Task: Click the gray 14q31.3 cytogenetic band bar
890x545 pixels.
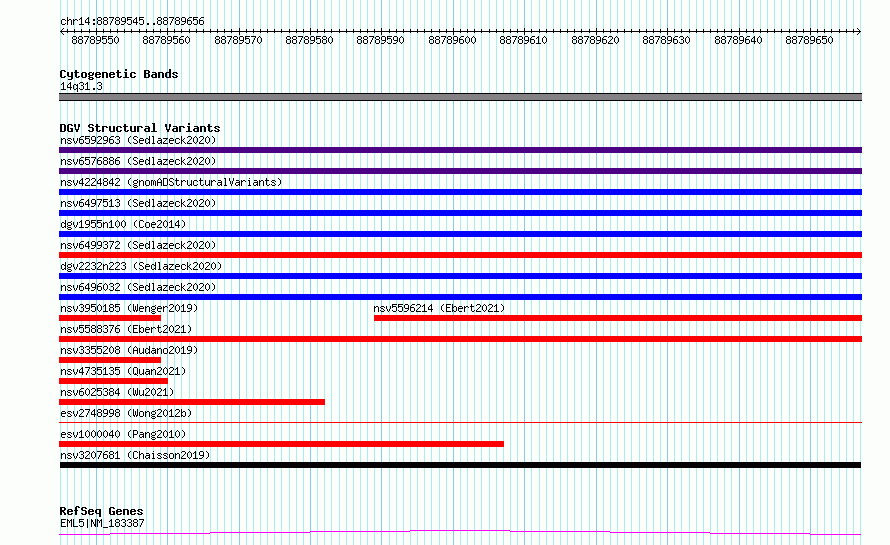Action: click(x=460, y=97)
